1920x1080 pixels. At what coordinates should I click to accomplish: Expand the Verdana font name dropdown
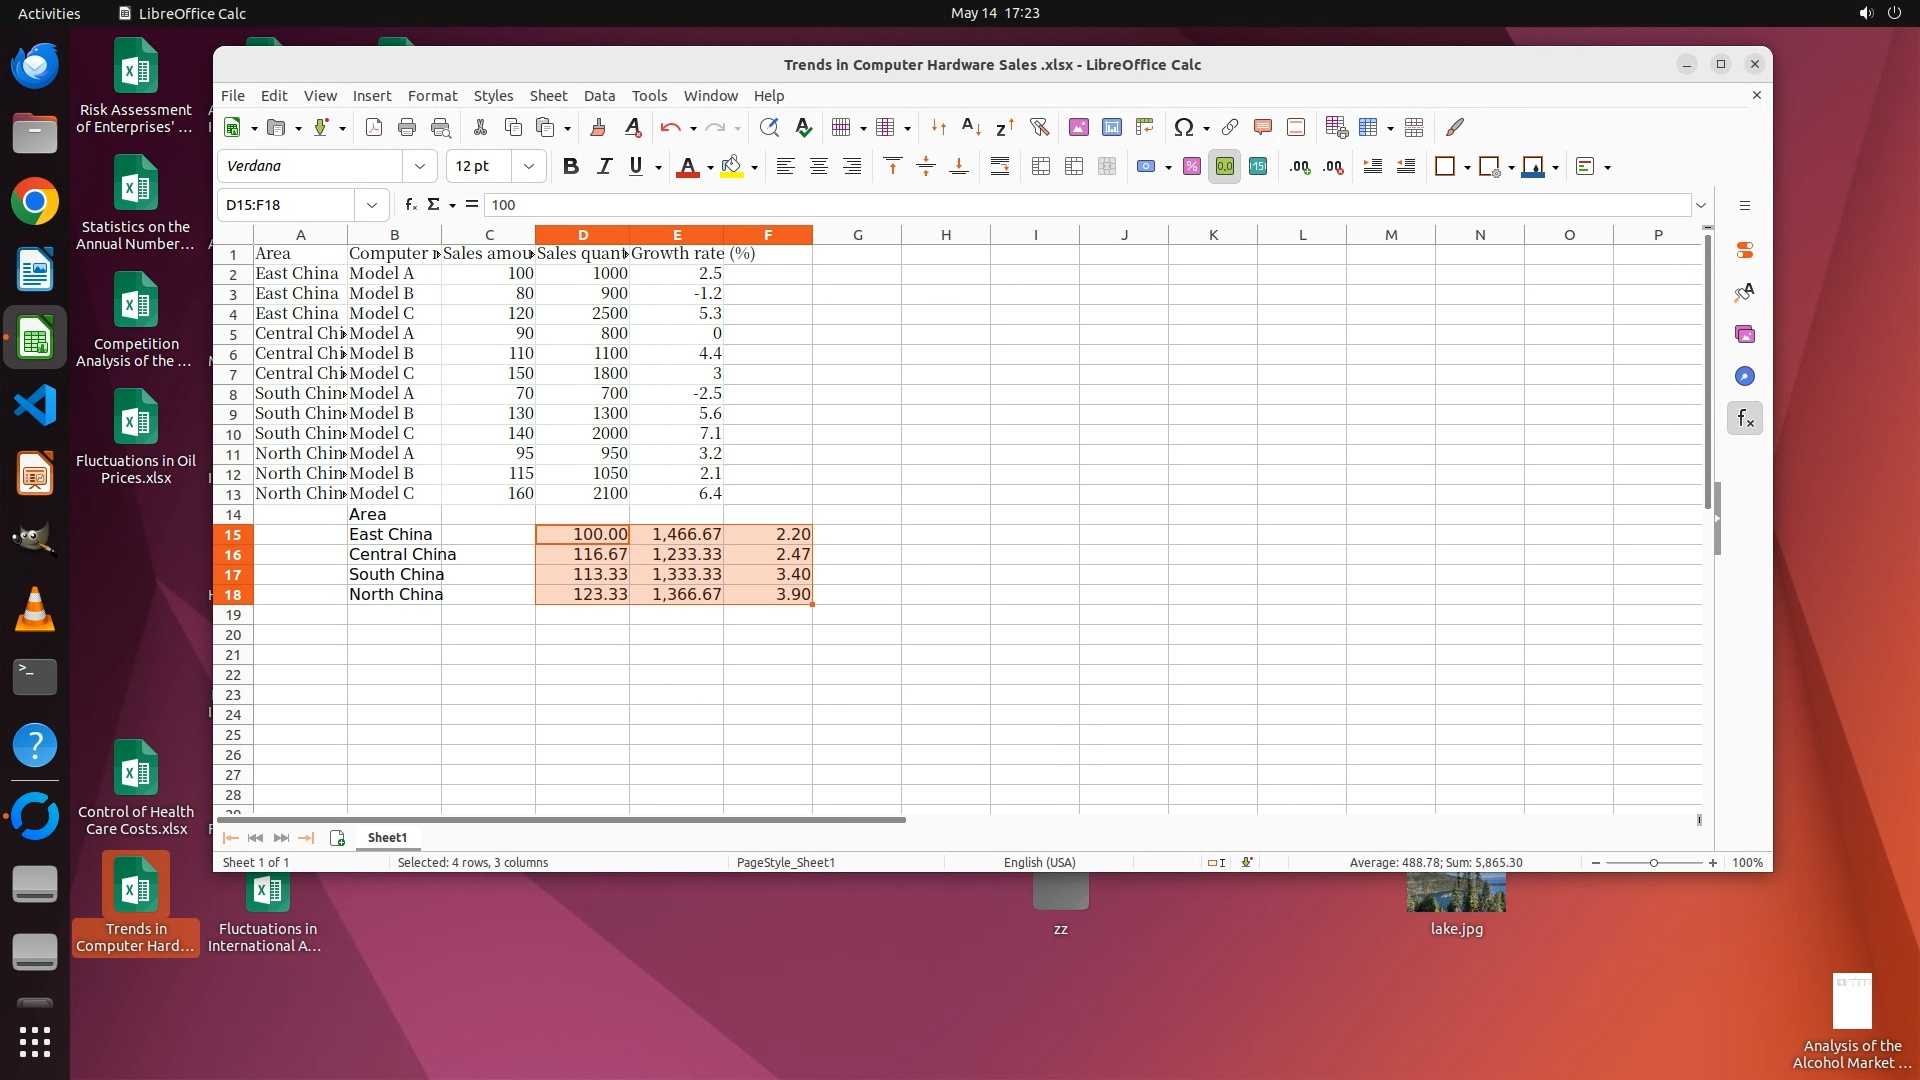point(420,166)
